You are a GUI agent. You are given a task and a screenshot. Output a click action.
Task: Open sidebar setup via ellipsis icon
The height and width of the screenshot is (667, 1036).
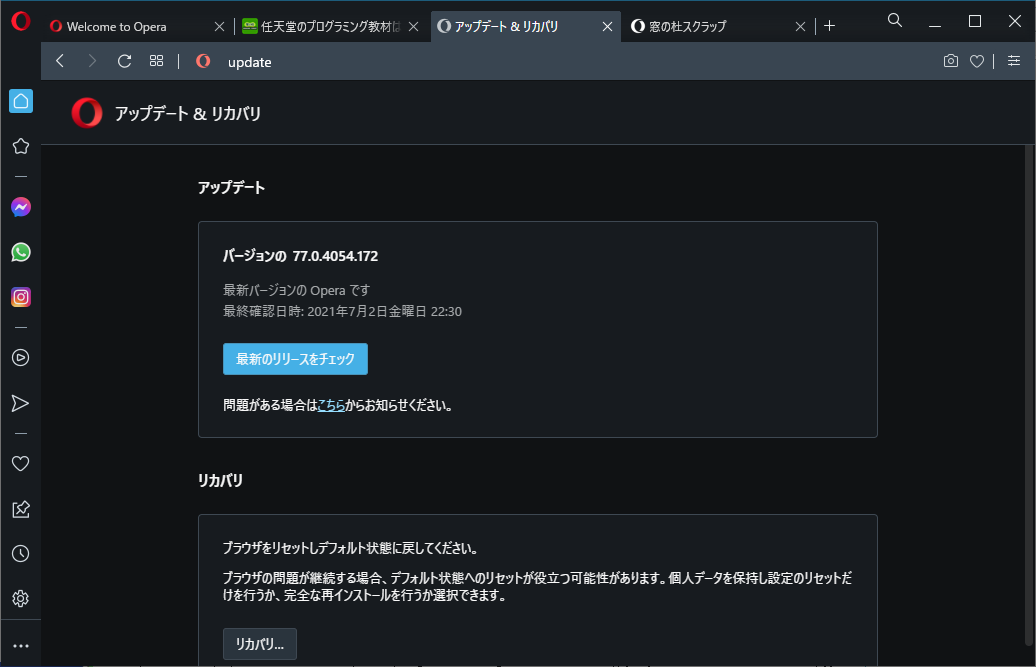pos(20,645)
